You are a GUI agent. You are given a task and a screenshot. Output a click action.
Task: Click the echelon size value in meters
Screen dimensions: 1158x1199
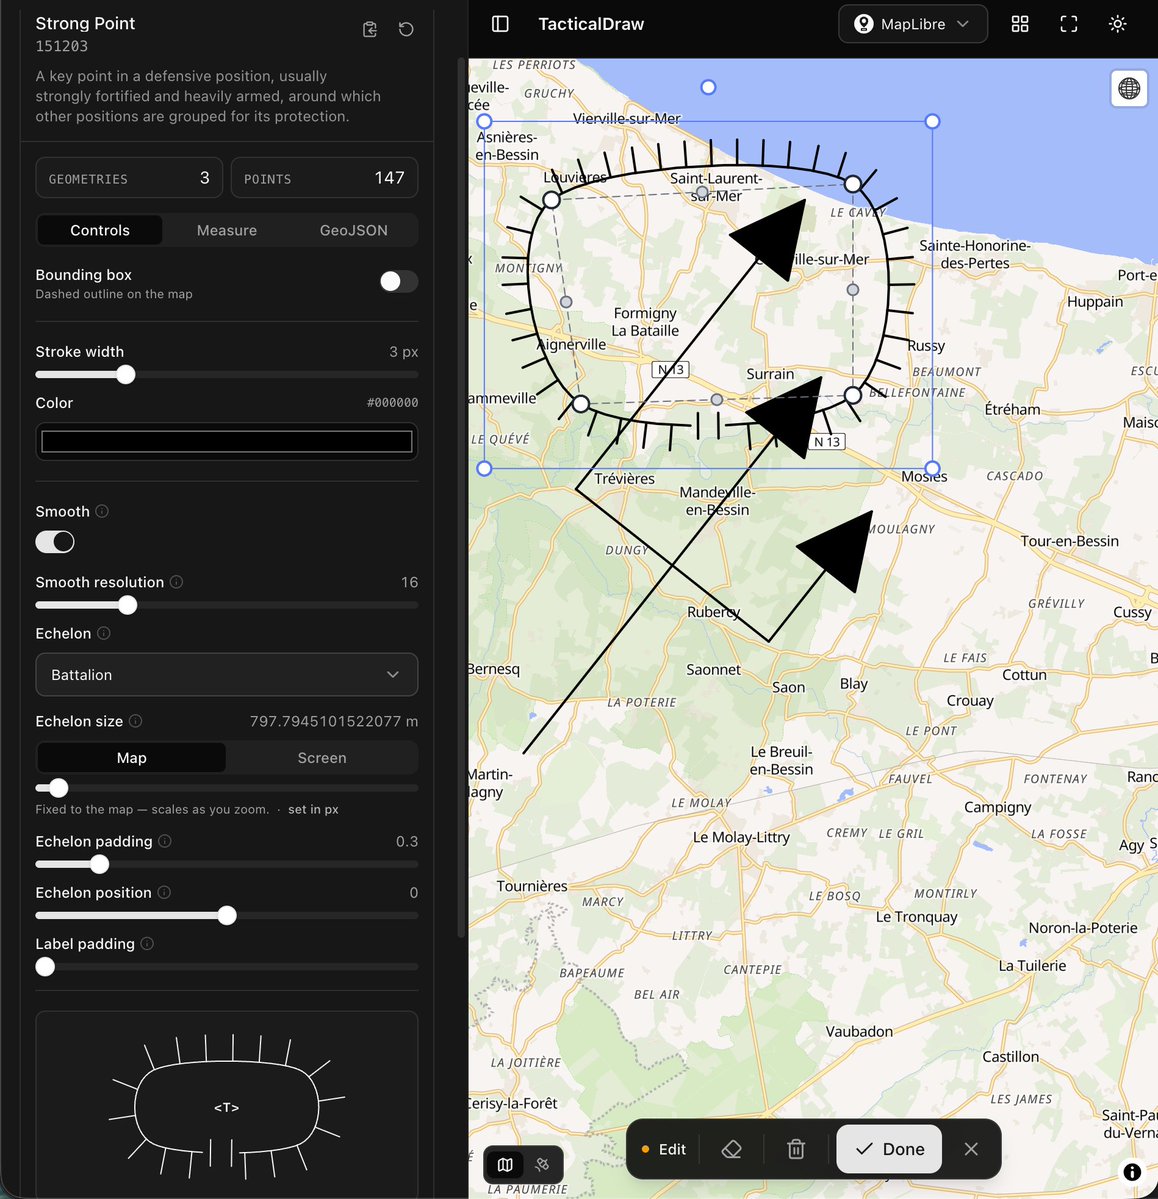coord(333,721)
